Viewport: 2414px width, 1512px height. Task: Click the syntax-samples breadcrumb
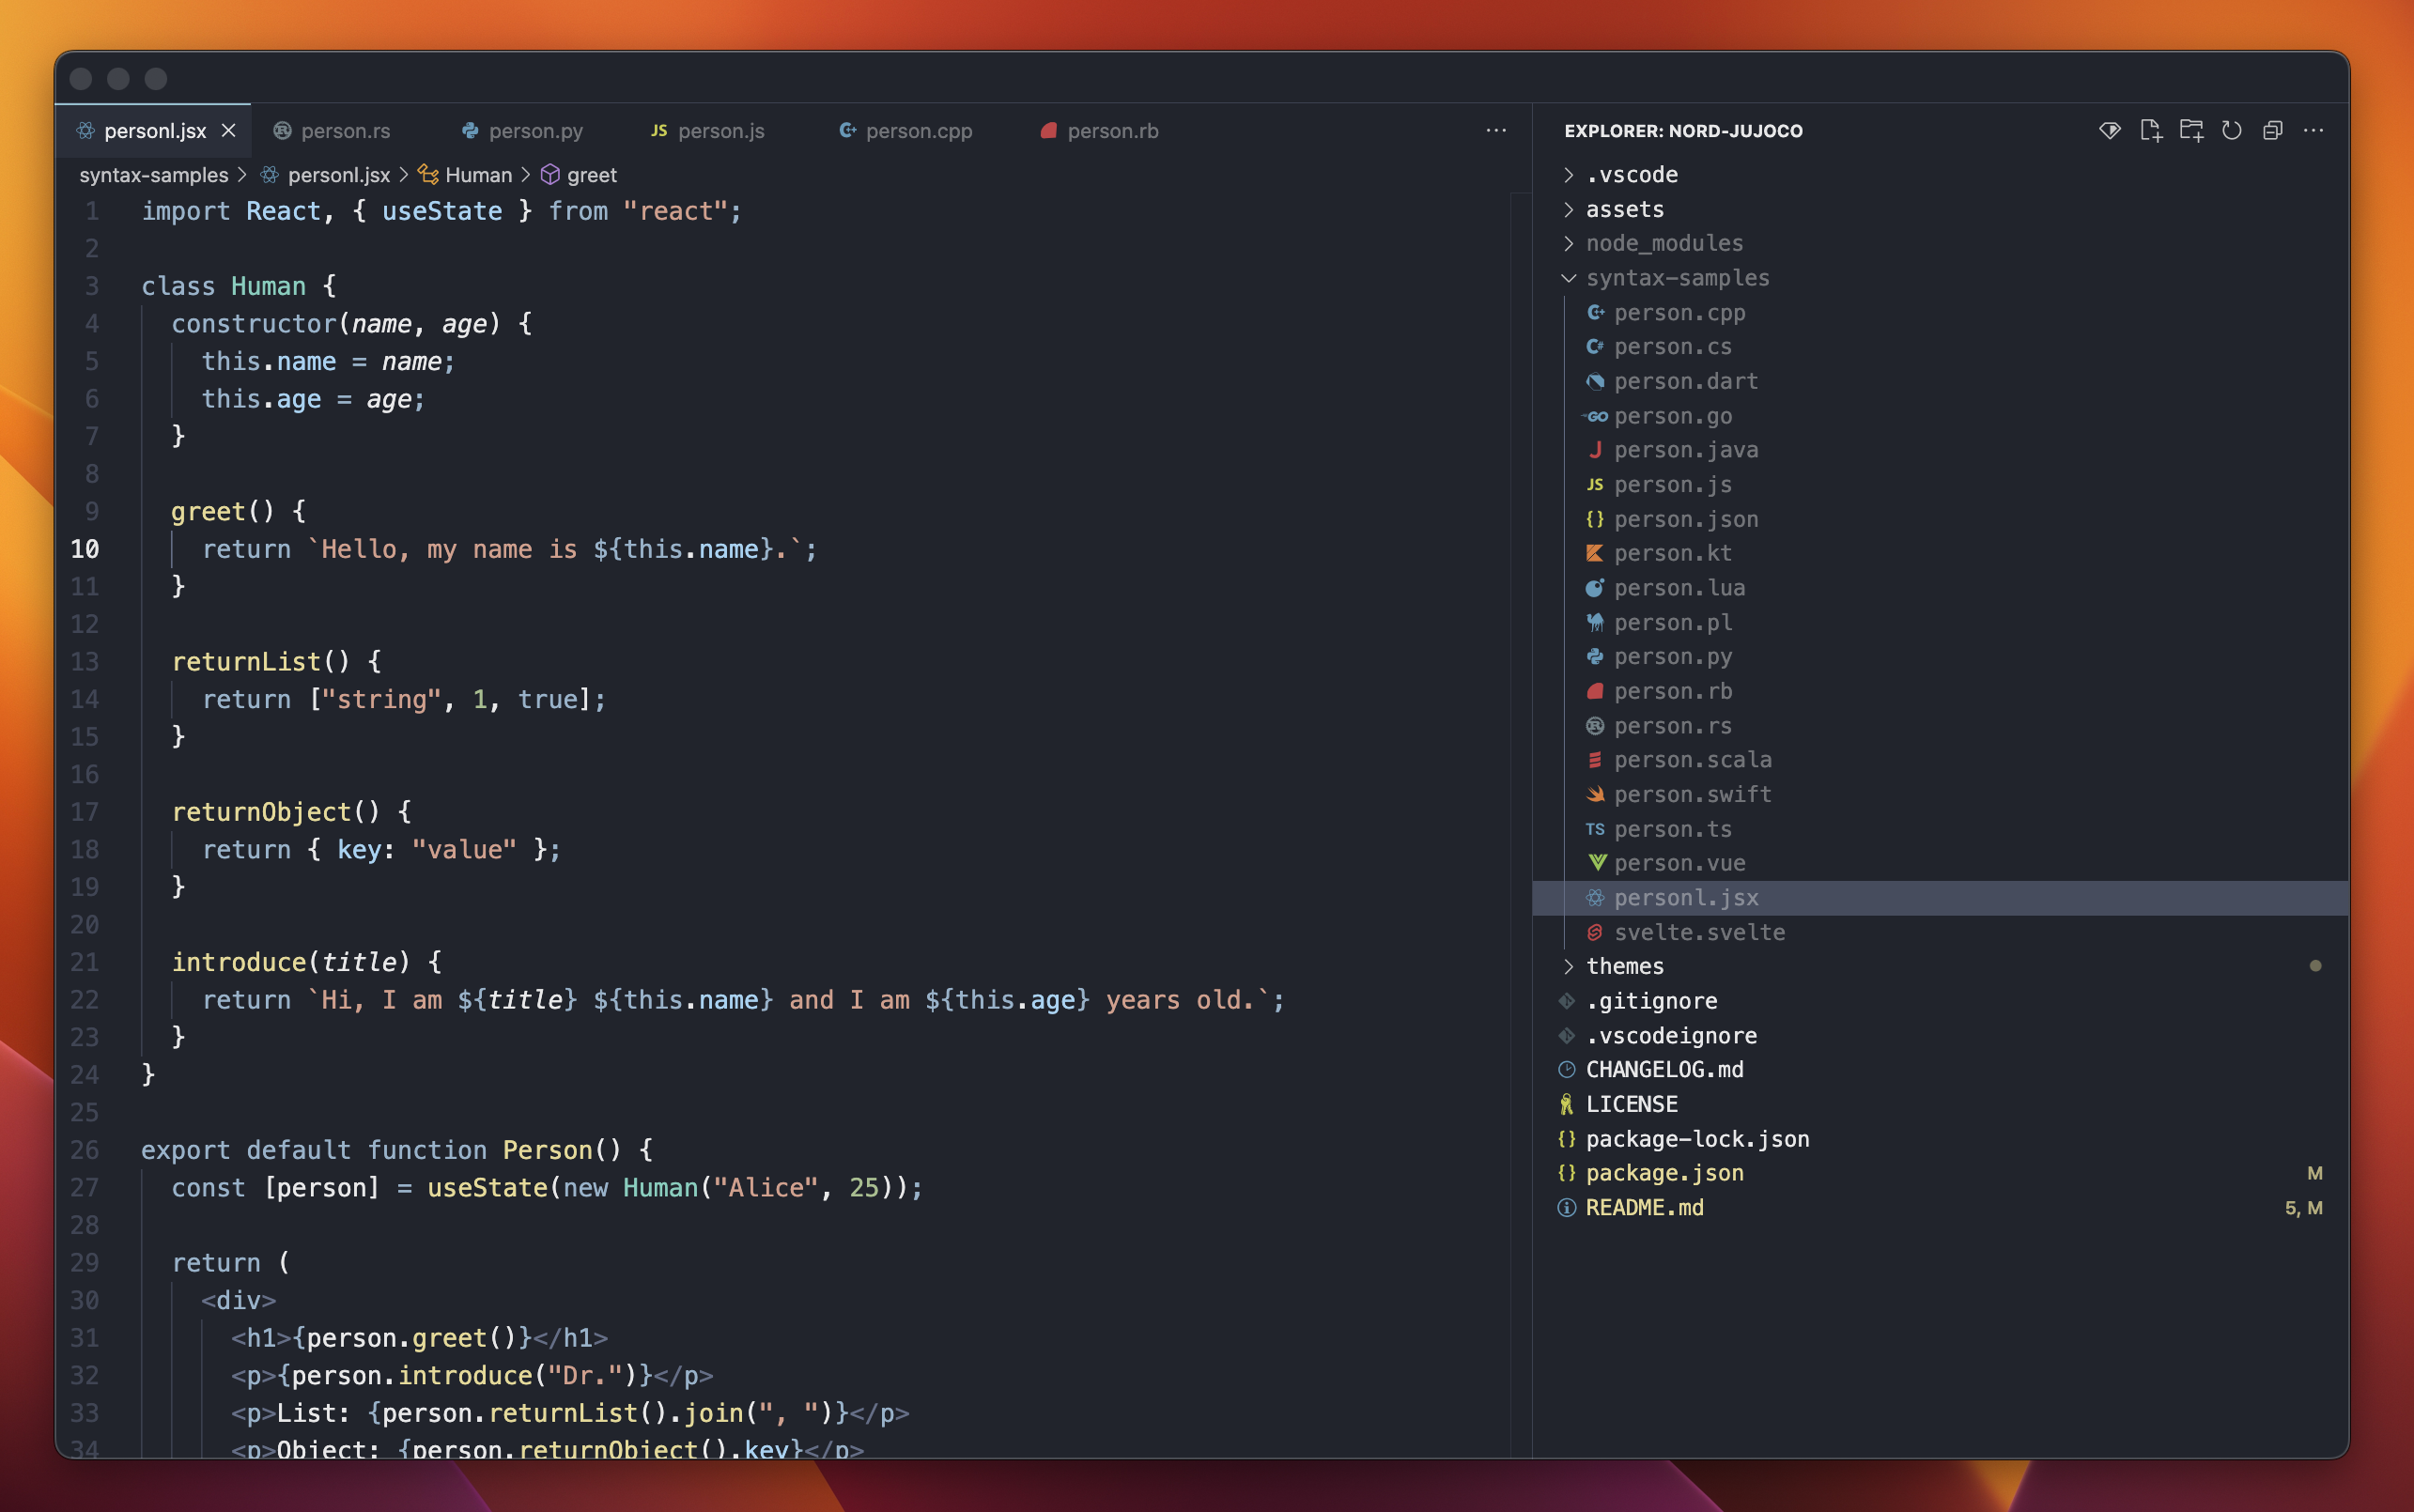154,175
